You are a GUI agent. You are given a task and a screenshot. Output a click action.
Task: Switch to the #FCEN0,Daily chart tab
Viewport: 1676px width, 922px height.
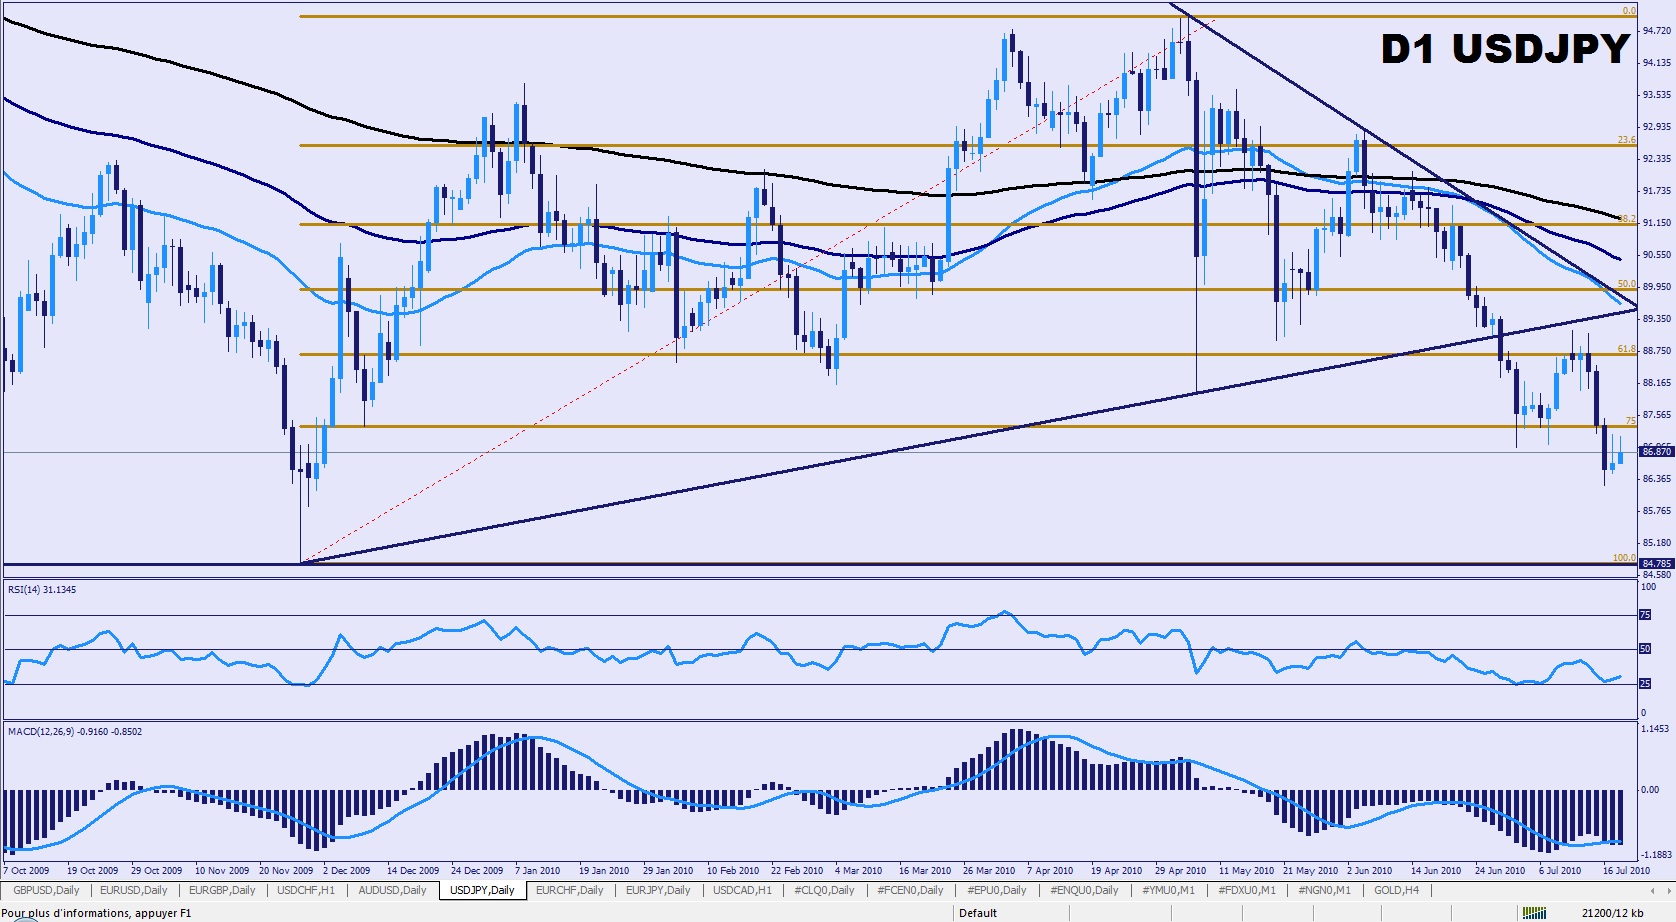910,890
